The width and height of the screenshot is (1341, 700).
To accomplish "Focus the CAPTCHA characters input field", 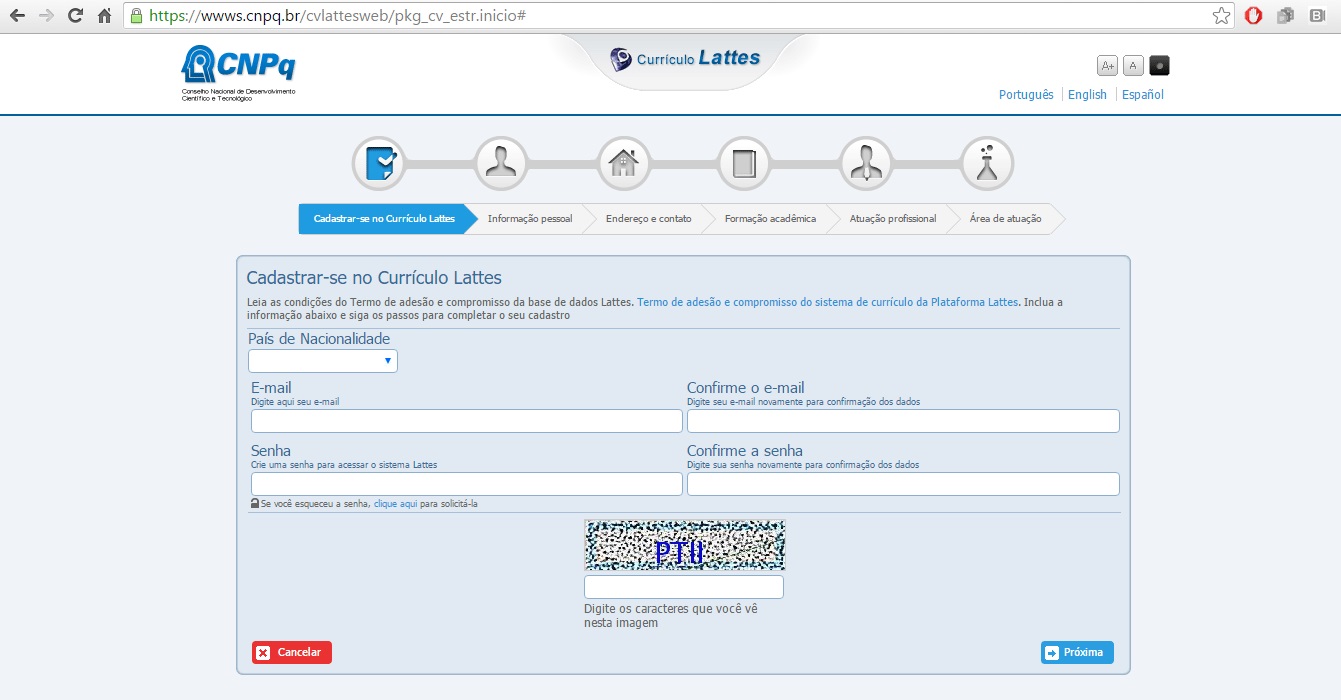I will (x=684, y=587).
